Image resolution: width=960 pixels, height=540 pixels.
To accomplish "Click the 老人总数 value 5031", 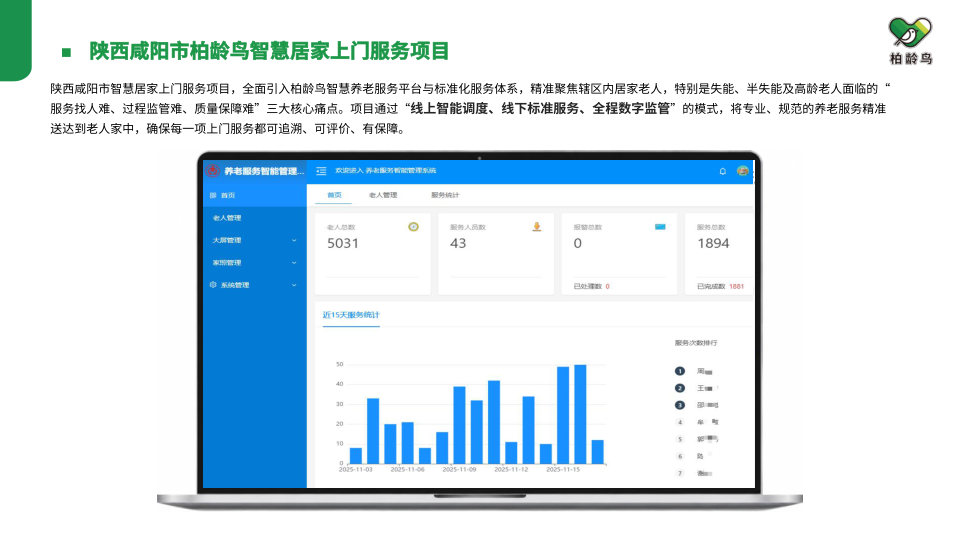I will 343,244.
